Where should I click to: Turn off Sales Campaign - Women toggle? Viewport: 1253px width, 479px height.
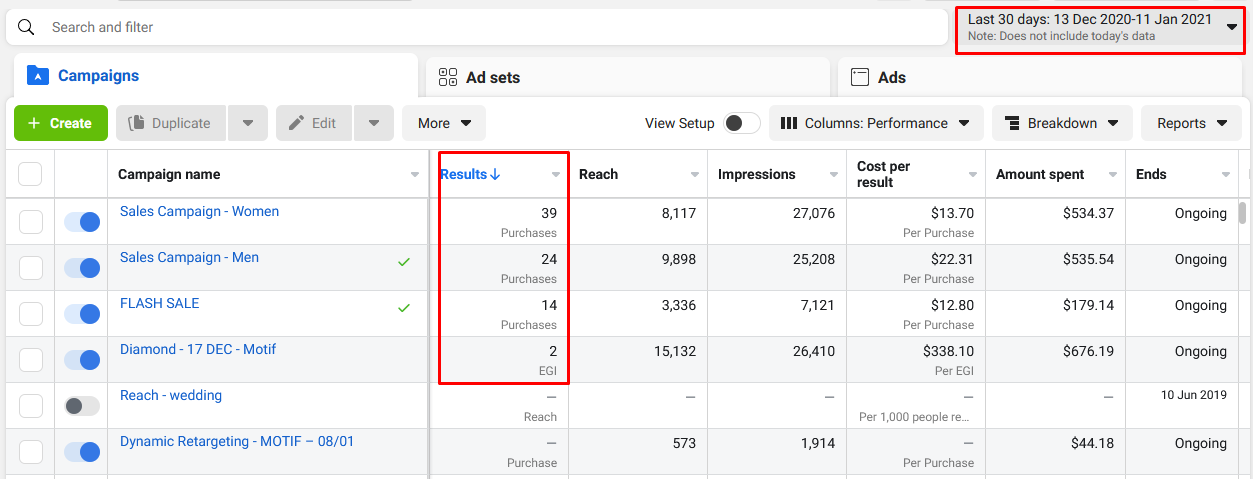pos(82,222)
